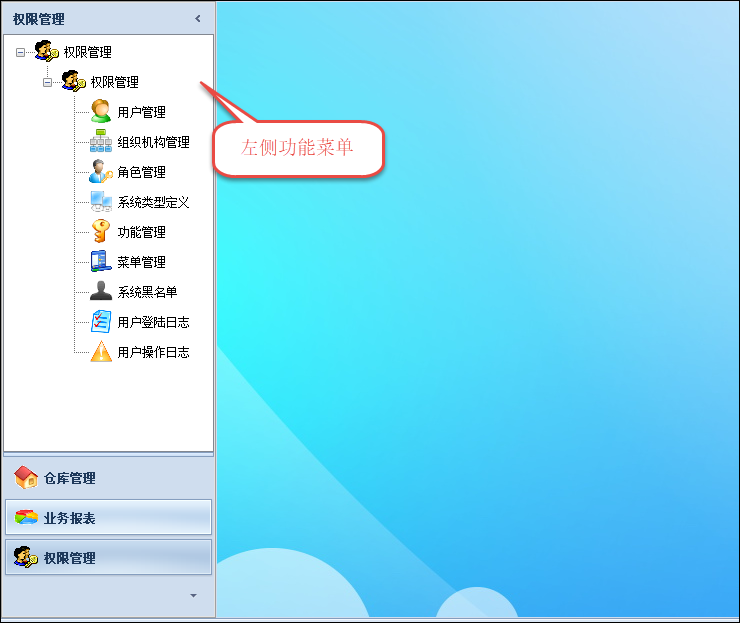Select the root 权限管理 tree label
This screenshot has width=740, height=623.
pos(88,52)
